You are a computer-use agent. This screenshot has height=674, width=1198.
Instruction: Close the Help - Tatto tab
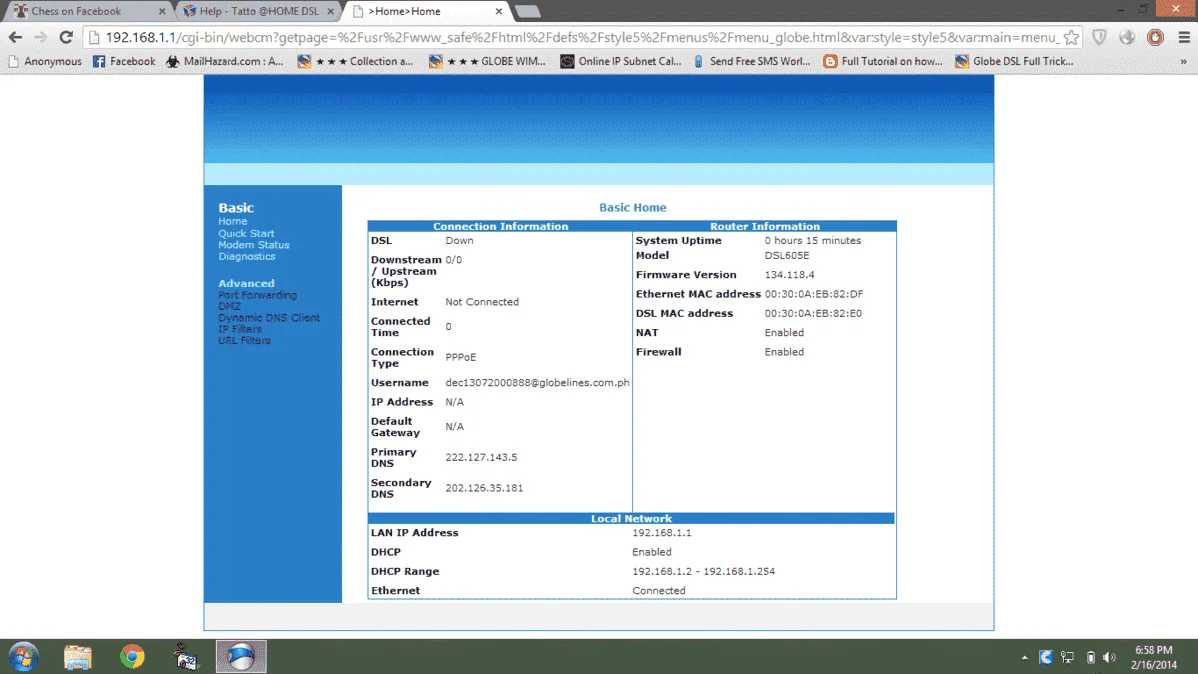tap(331, 11)
